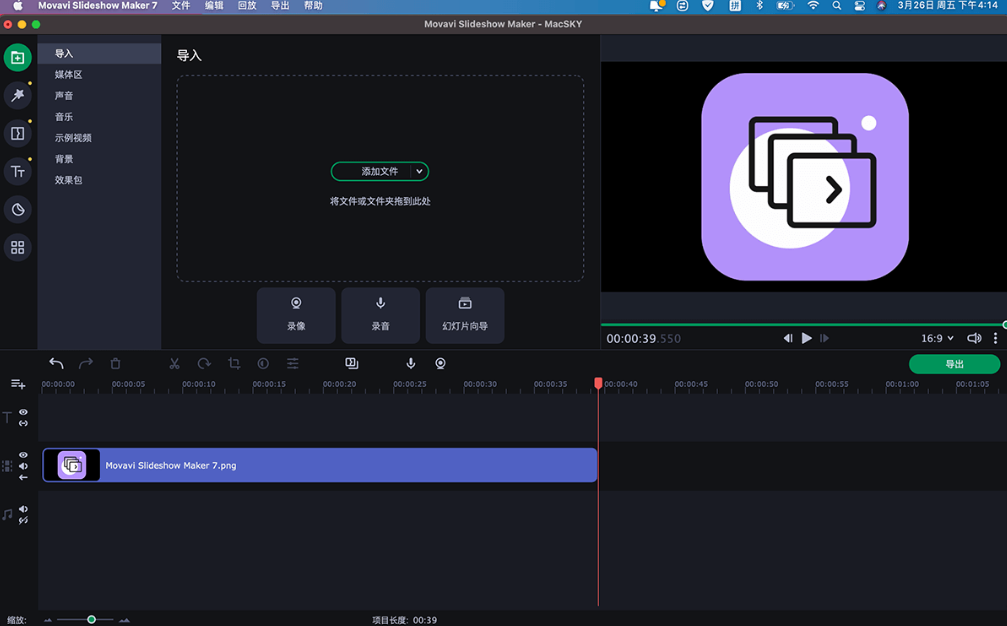The height and width of the screenshot is (626, 1007).
Task: Open the Stickers panel in sidebar
Action: [17, 210]
